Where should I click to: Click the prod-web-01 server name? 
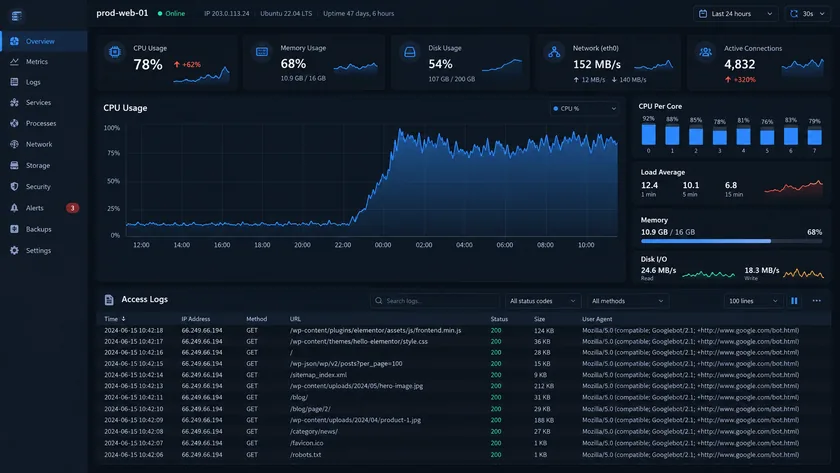122,13
